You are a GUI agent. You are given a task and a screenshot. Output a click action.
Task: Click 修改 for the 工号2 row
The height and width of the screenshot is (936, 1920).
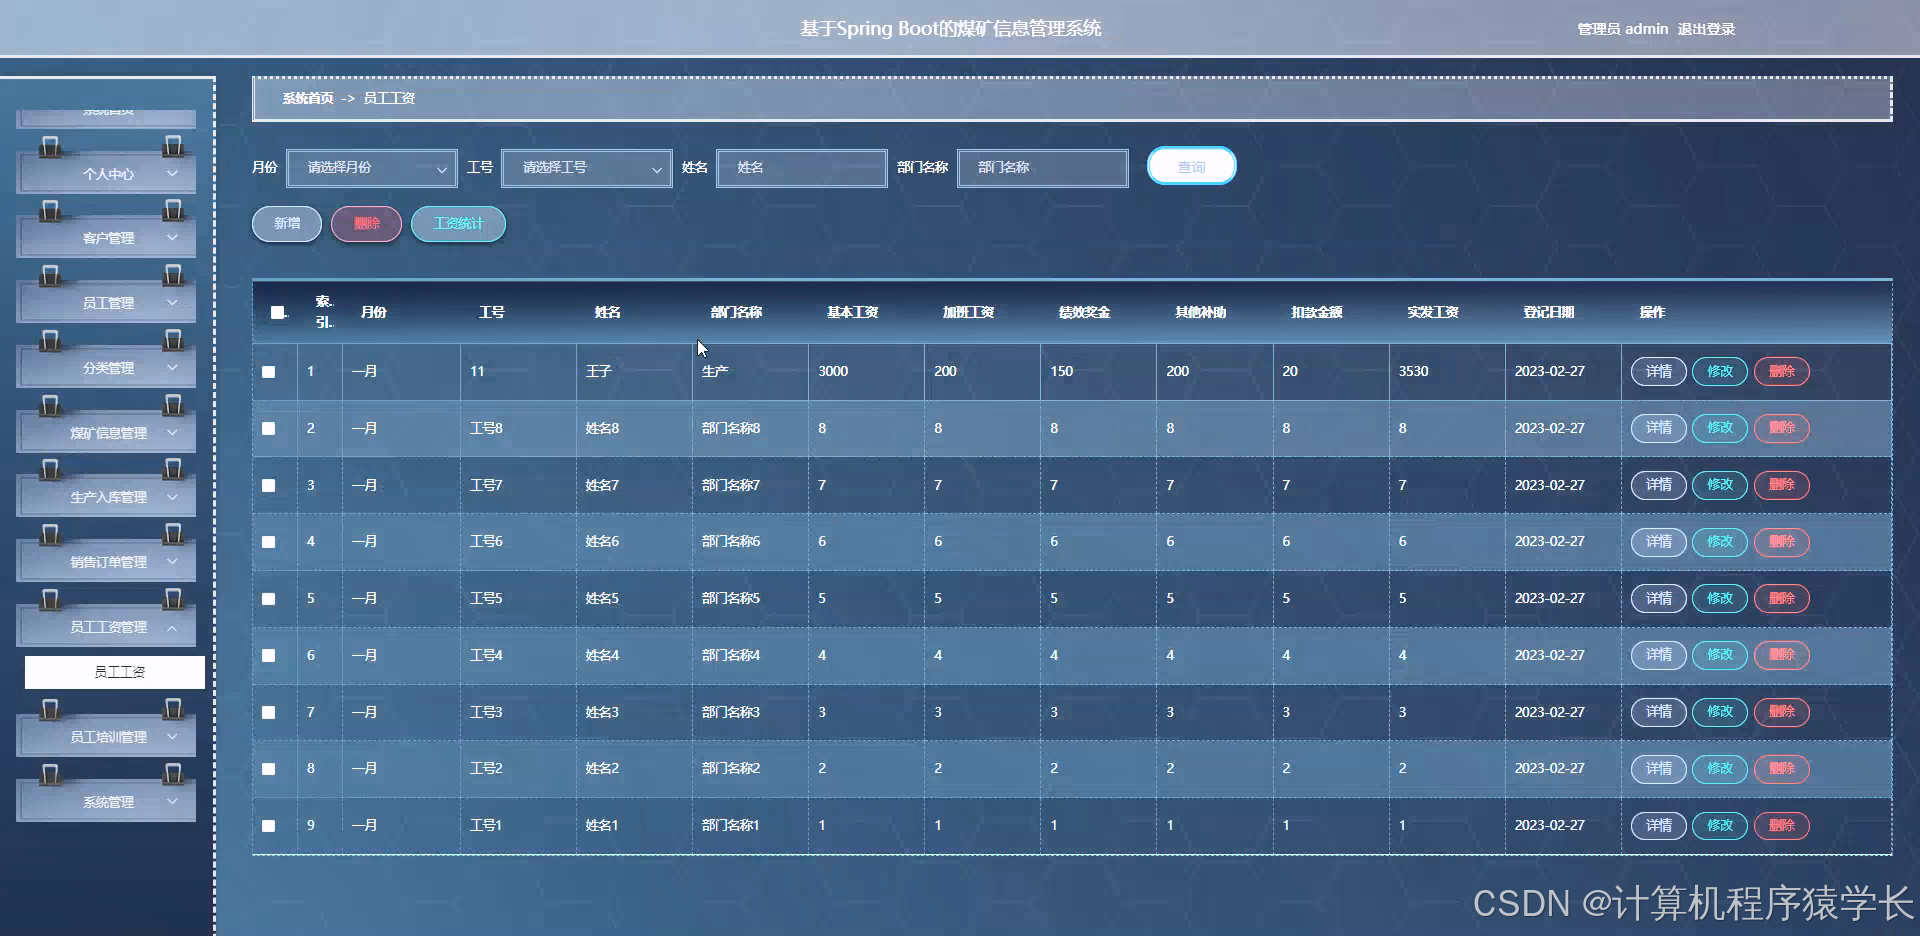[x=1720, y=769]
